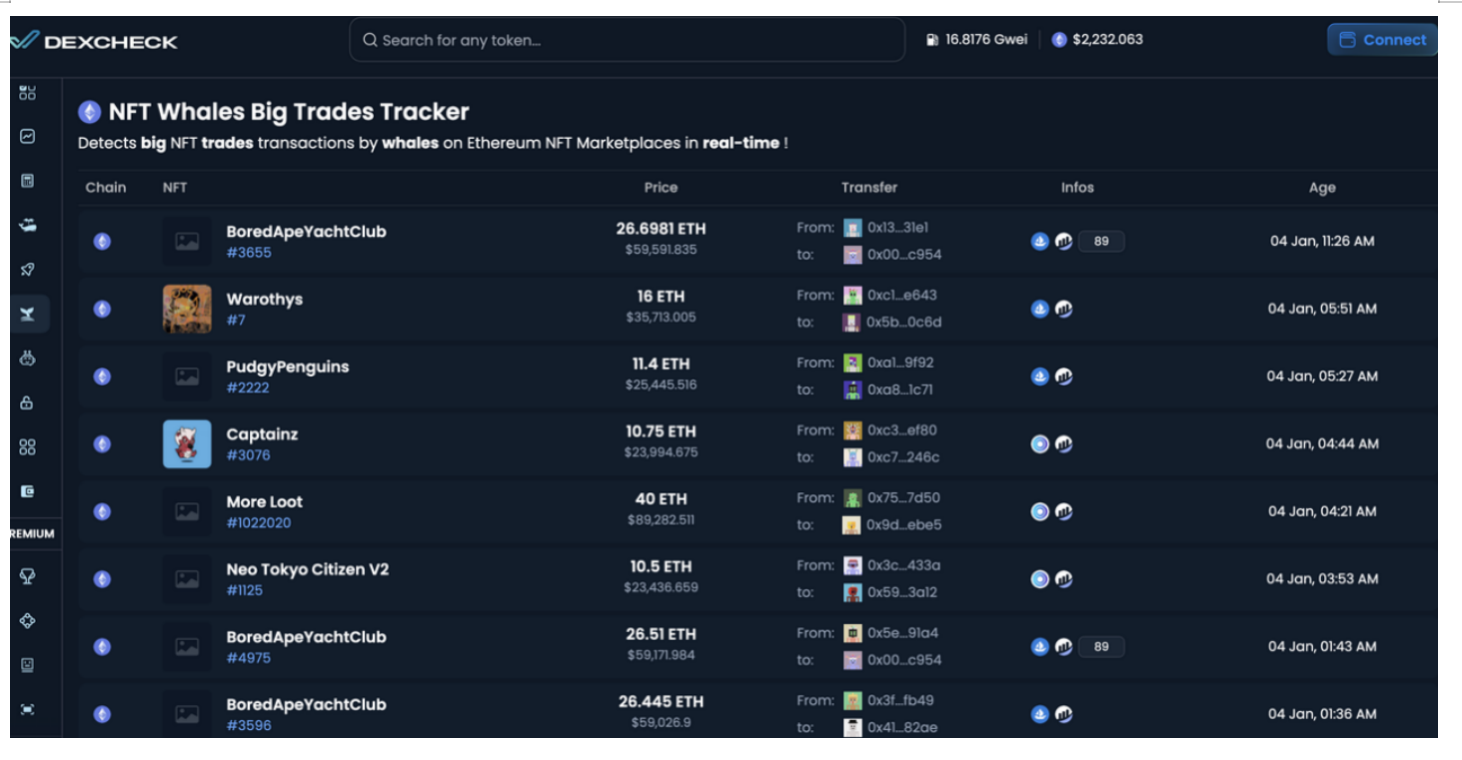Image resolution: width=1462 pixels, height=760 pixels.
Task: Open sender address 0x13...31e1
Action: [x=897, y=228]
